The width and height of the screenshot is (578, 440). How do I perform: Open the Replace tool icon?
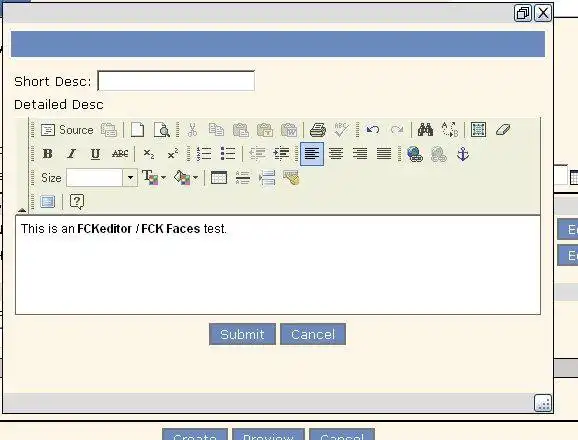(450, 130)
